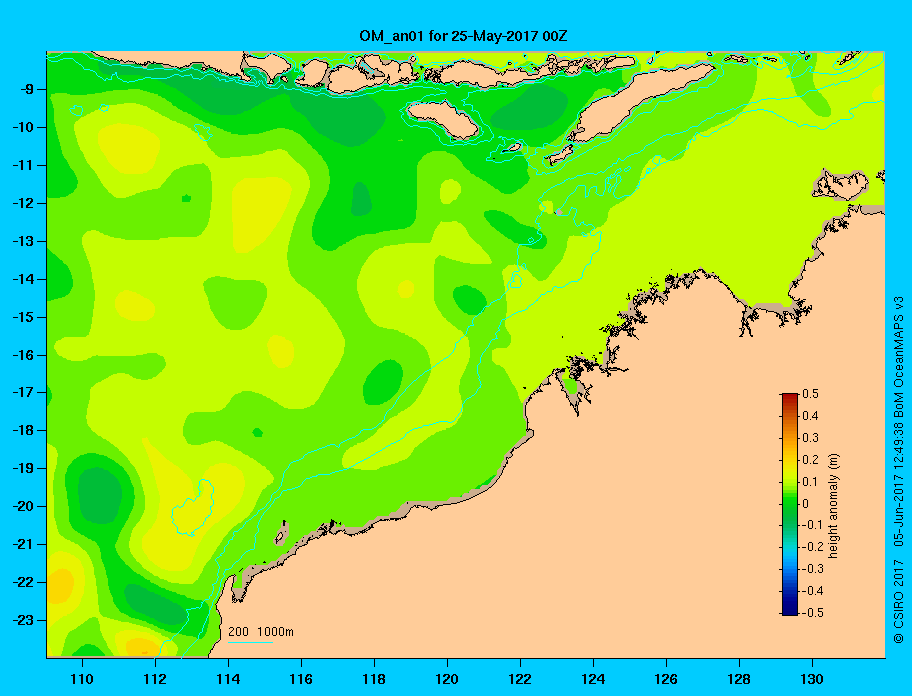The width and height of the screenshot is (912, 696).
Task: Click the '130' longitude axis label
Action: click(812, 679)
